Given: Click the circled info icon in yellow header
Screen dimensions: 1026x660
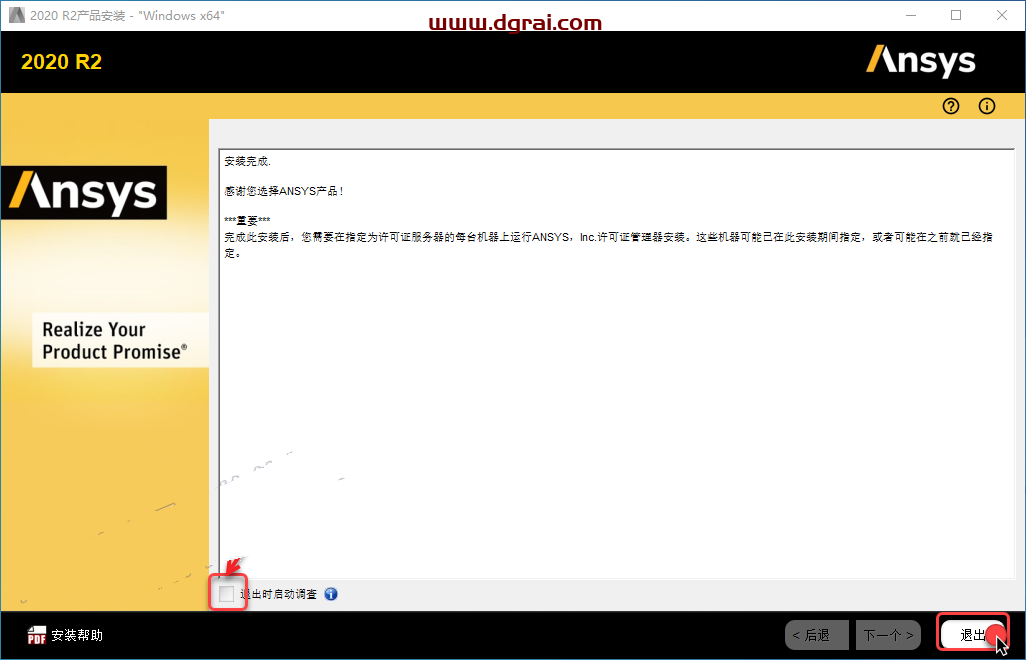Looking at the screenshot, I should coord(987,106).
